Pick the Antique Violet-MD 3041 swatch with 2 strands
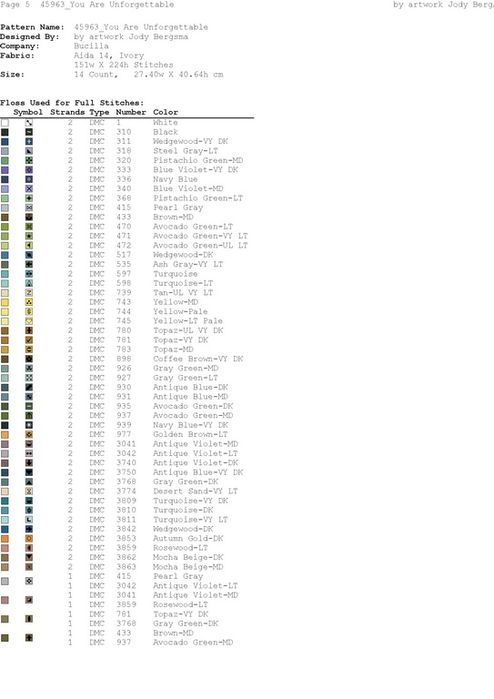 click(x=5, y=444)
